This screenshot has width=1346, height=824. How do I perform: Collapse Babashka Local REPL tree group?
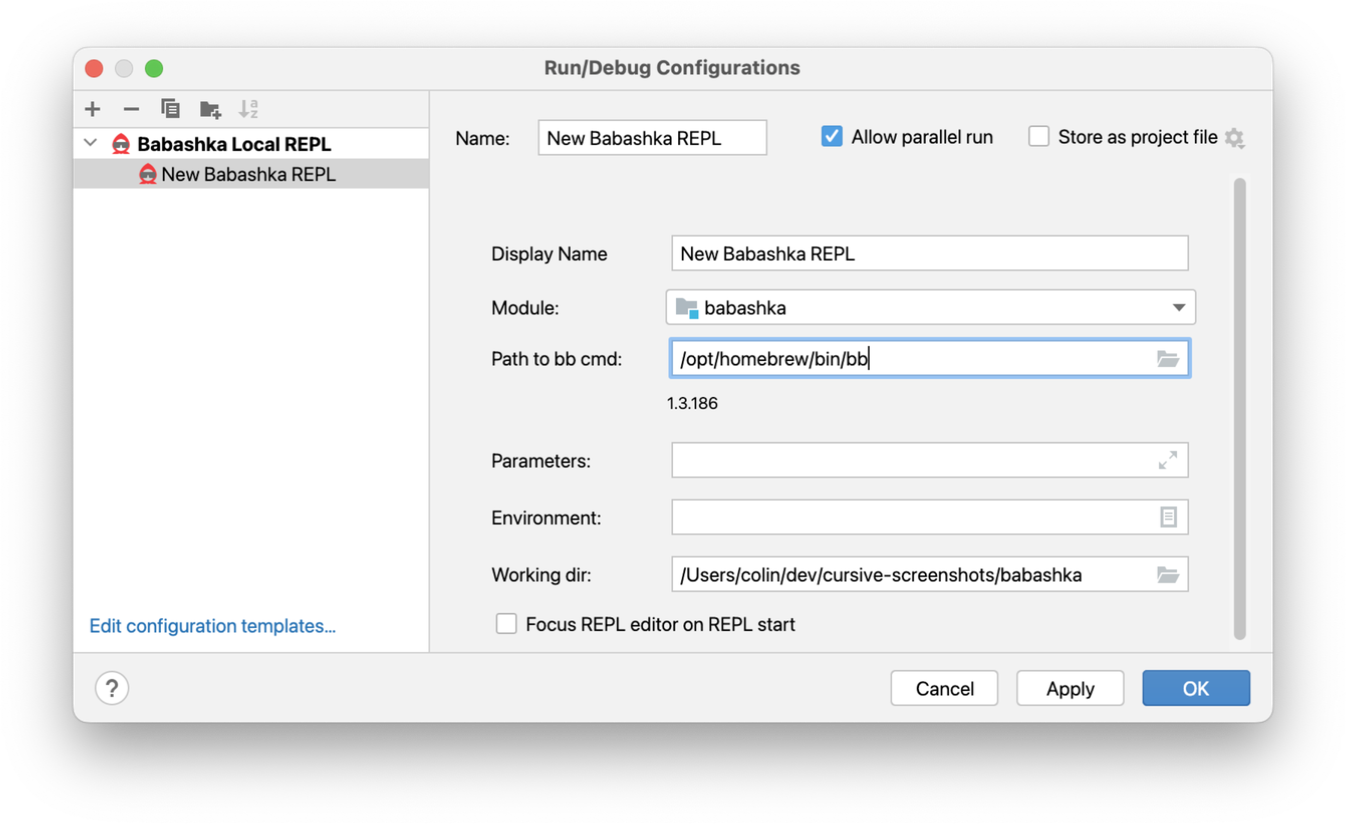pyautogui.click(x=91, y=144)
